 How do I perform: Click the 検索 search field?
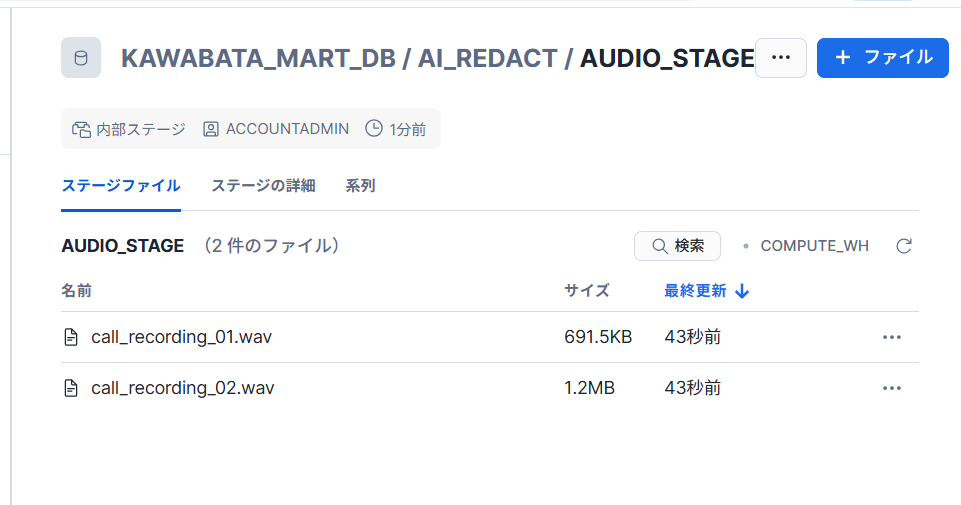[677, 246]
